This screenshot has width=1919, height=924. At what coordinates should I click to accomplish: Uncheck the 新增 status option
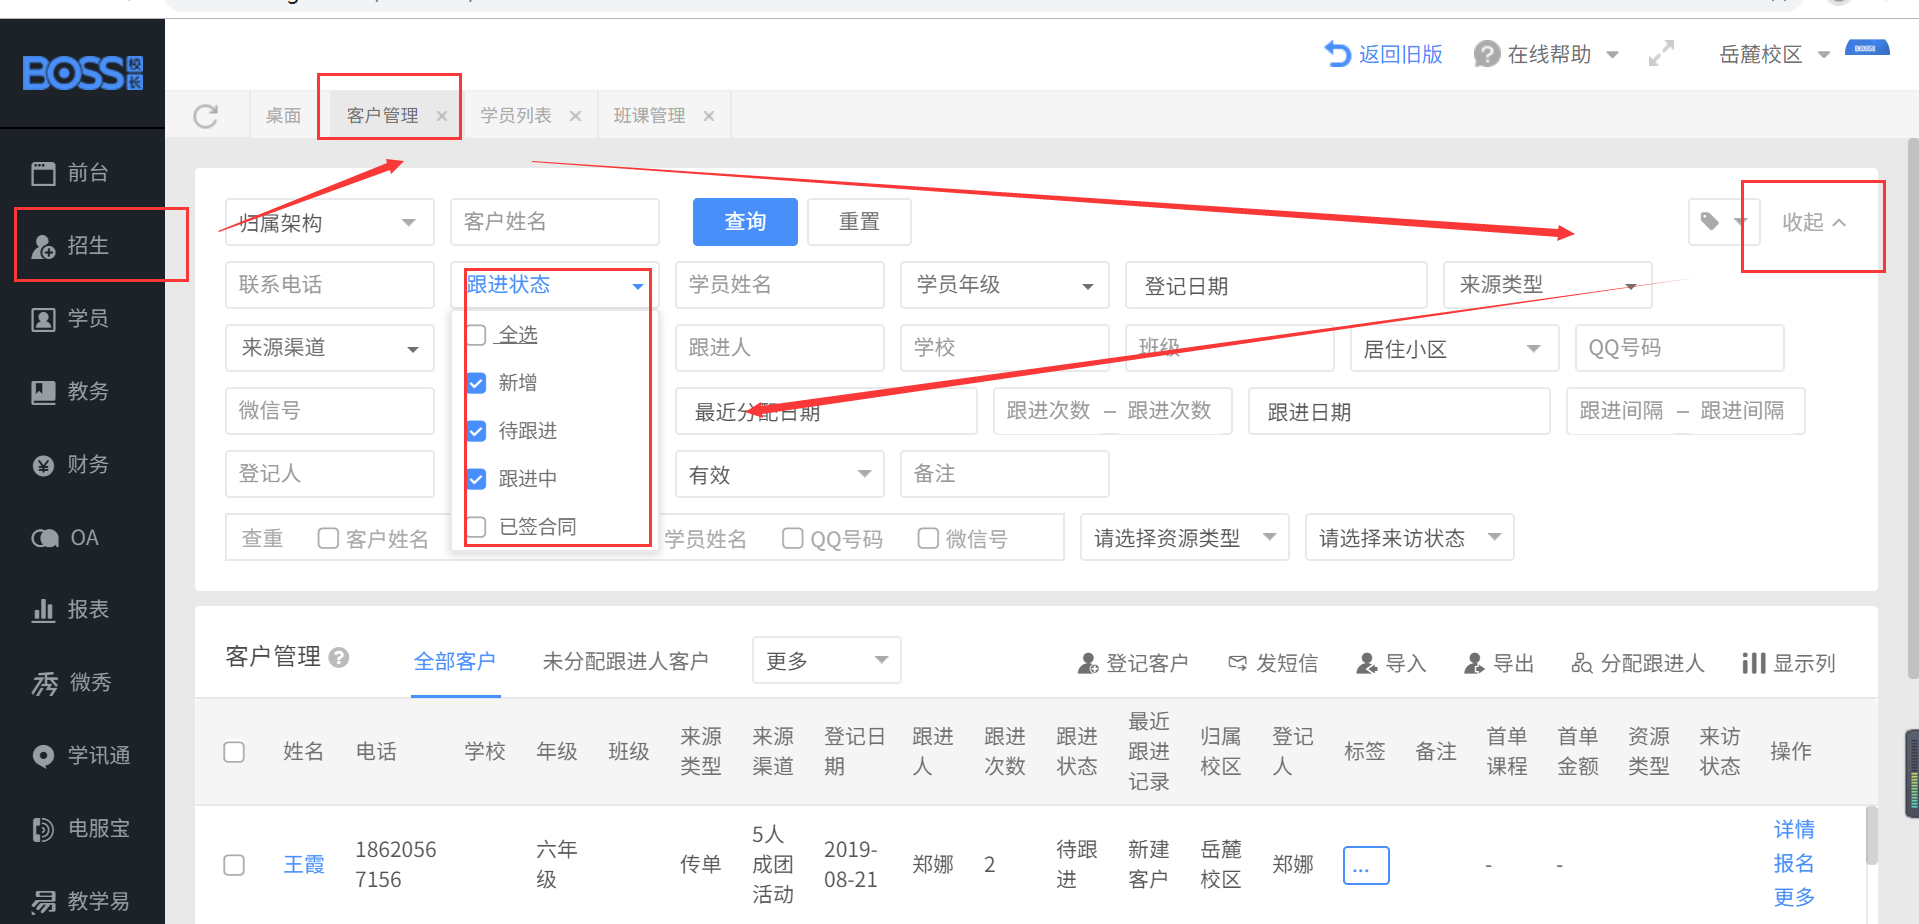(477, 383)
